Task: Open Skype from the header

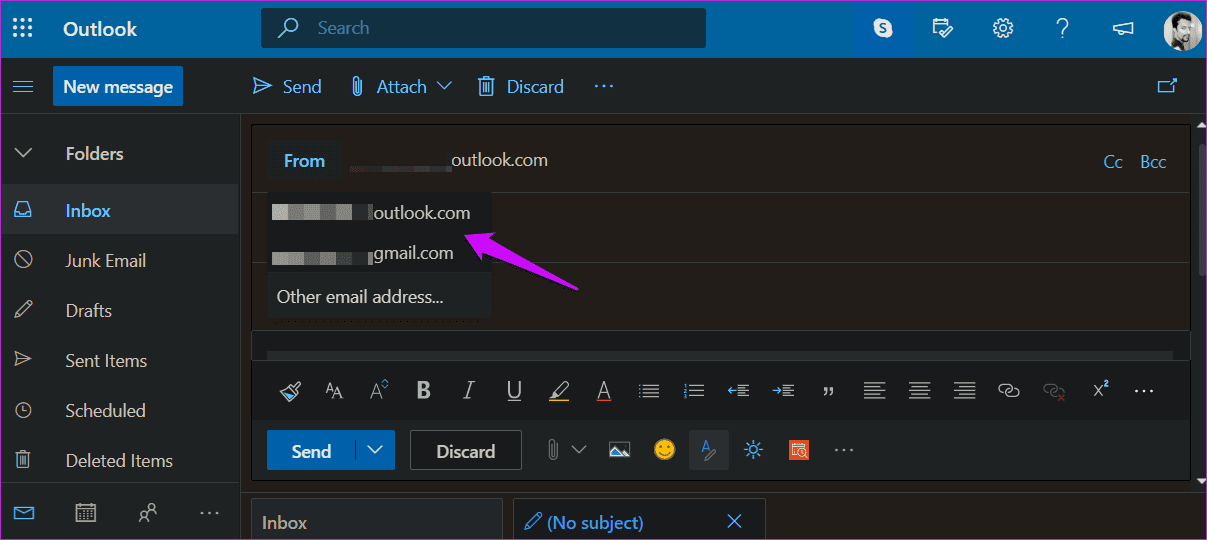Action: point(883,28)
